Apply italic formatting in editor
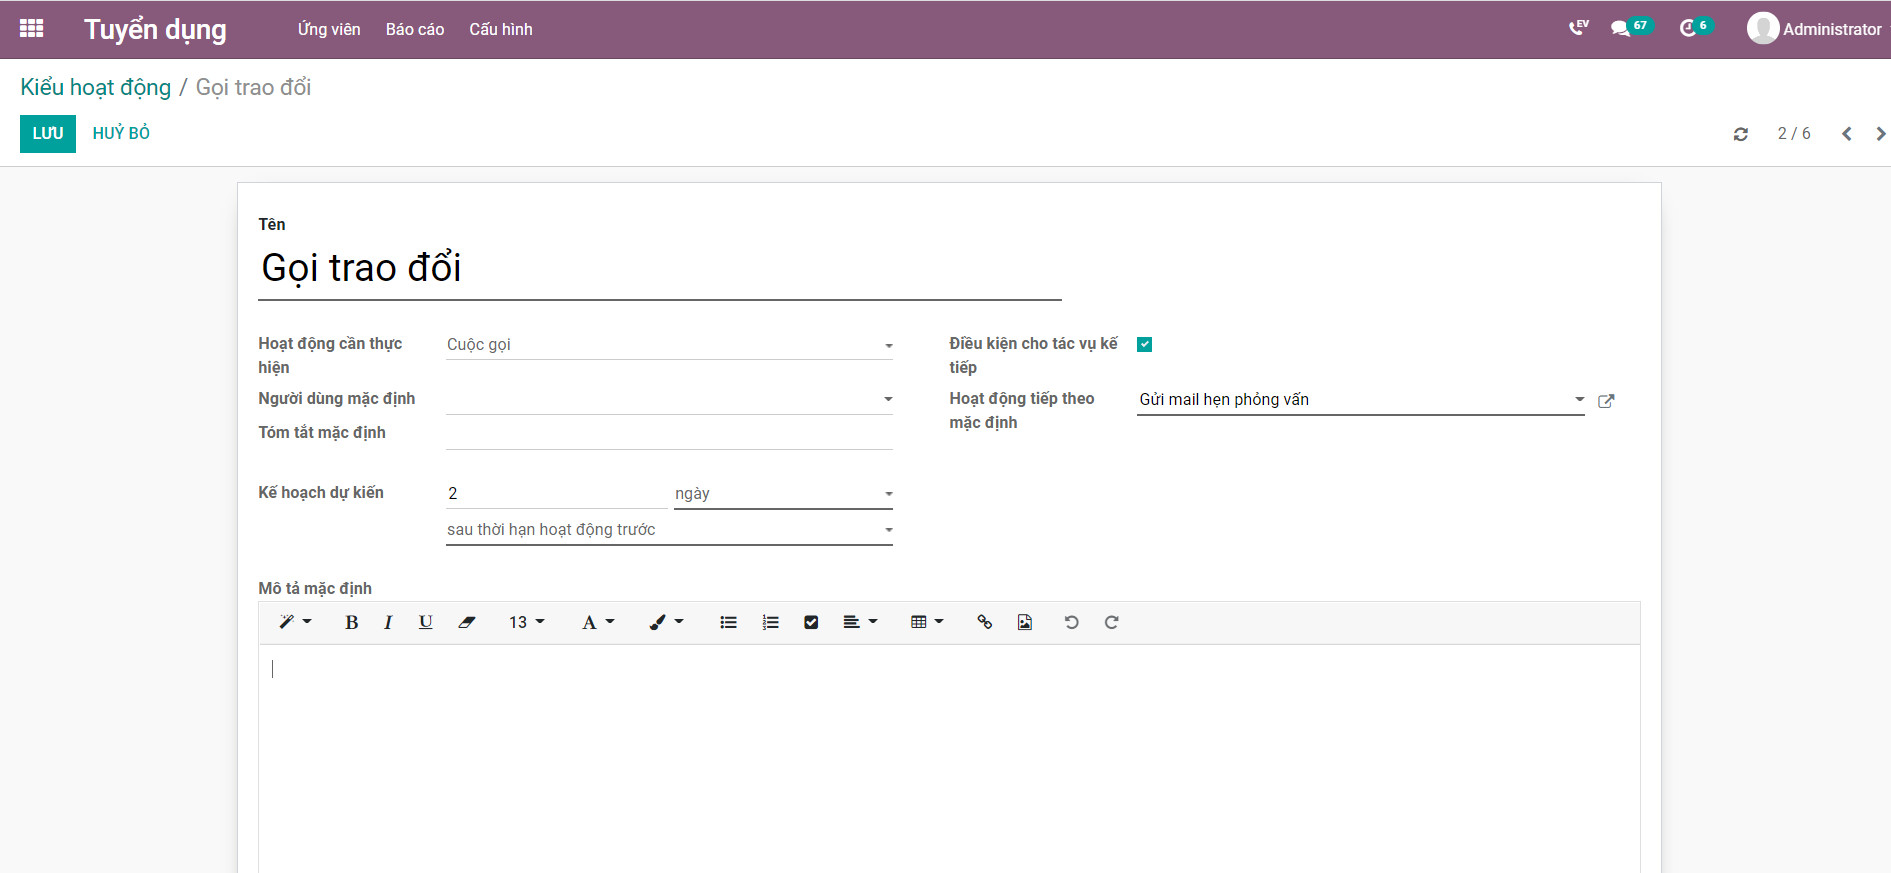 pos(388,622)
